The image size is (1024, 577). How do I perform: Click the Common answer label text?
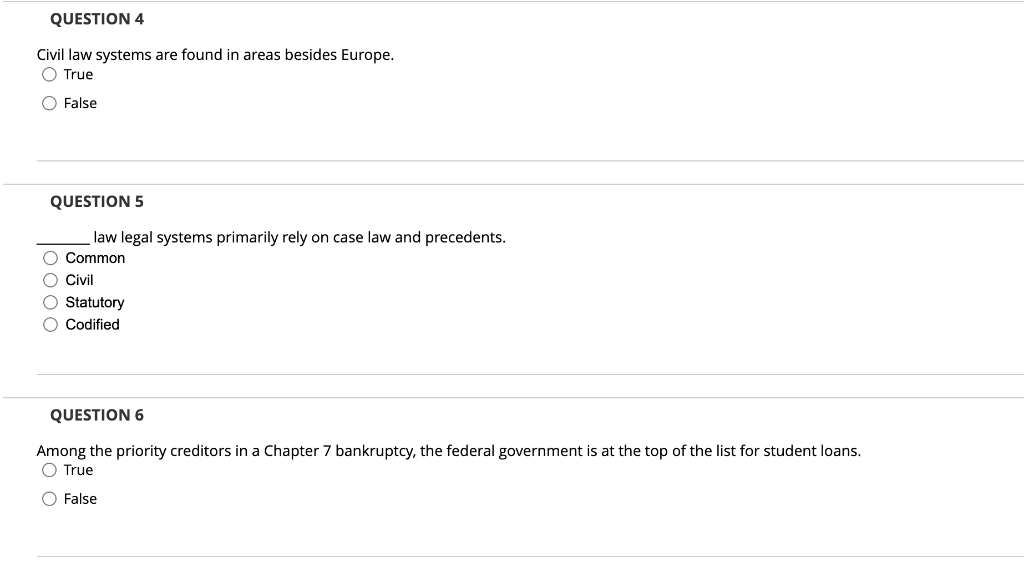pyautogui.click(x=95, y=257)
